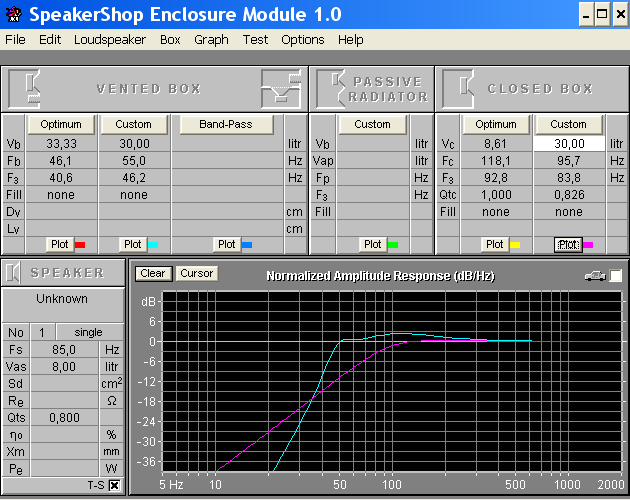
Task: Open the File menu
Action: tap(15, 40)
